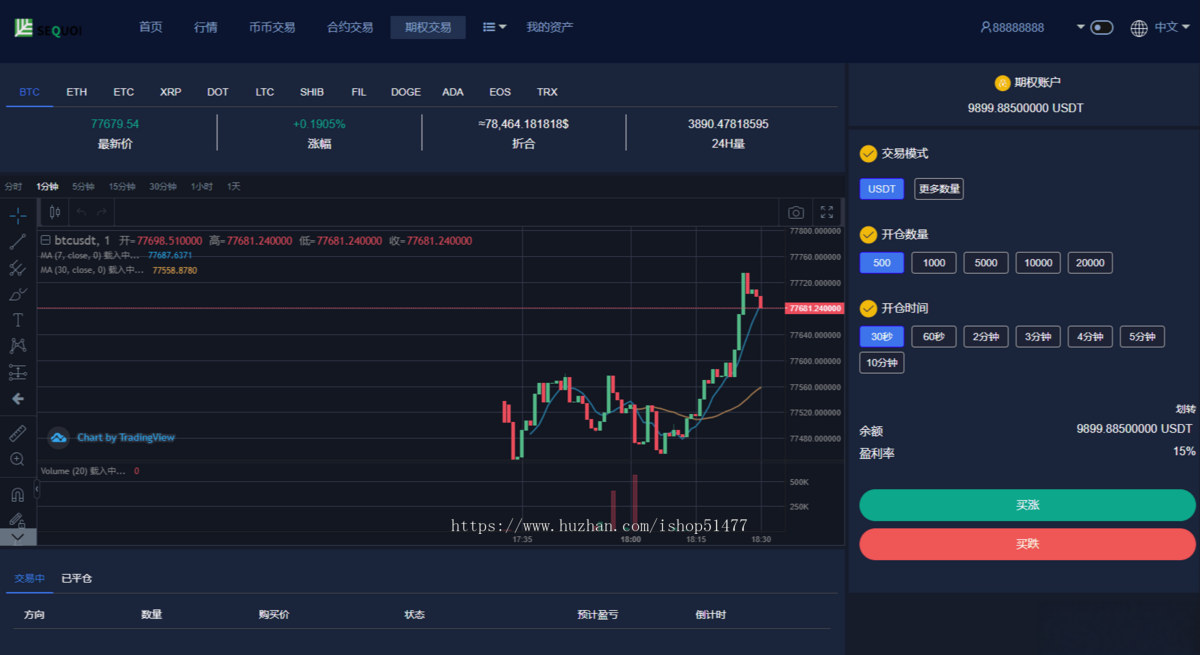
Task: Switch to TRX coin tab
Action: click(x=547, y=92)
